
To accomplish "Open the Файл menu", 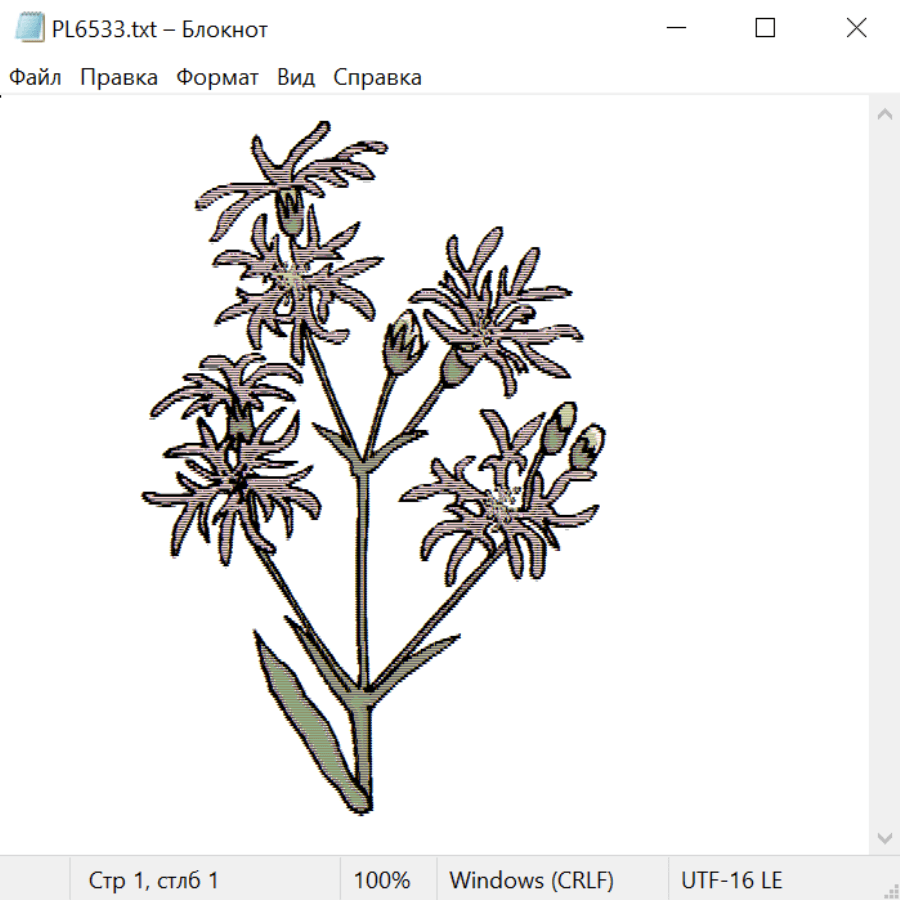I will pos(36,77).
